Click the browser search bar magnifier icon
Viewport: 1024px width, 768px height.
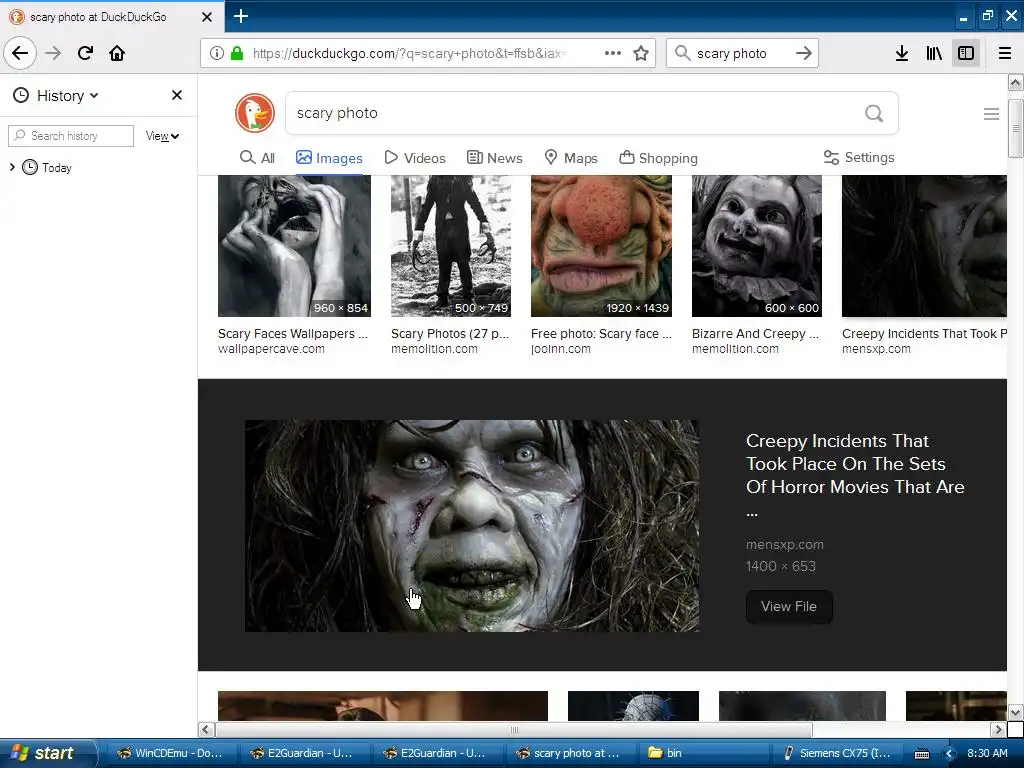(x=682, y=53)
